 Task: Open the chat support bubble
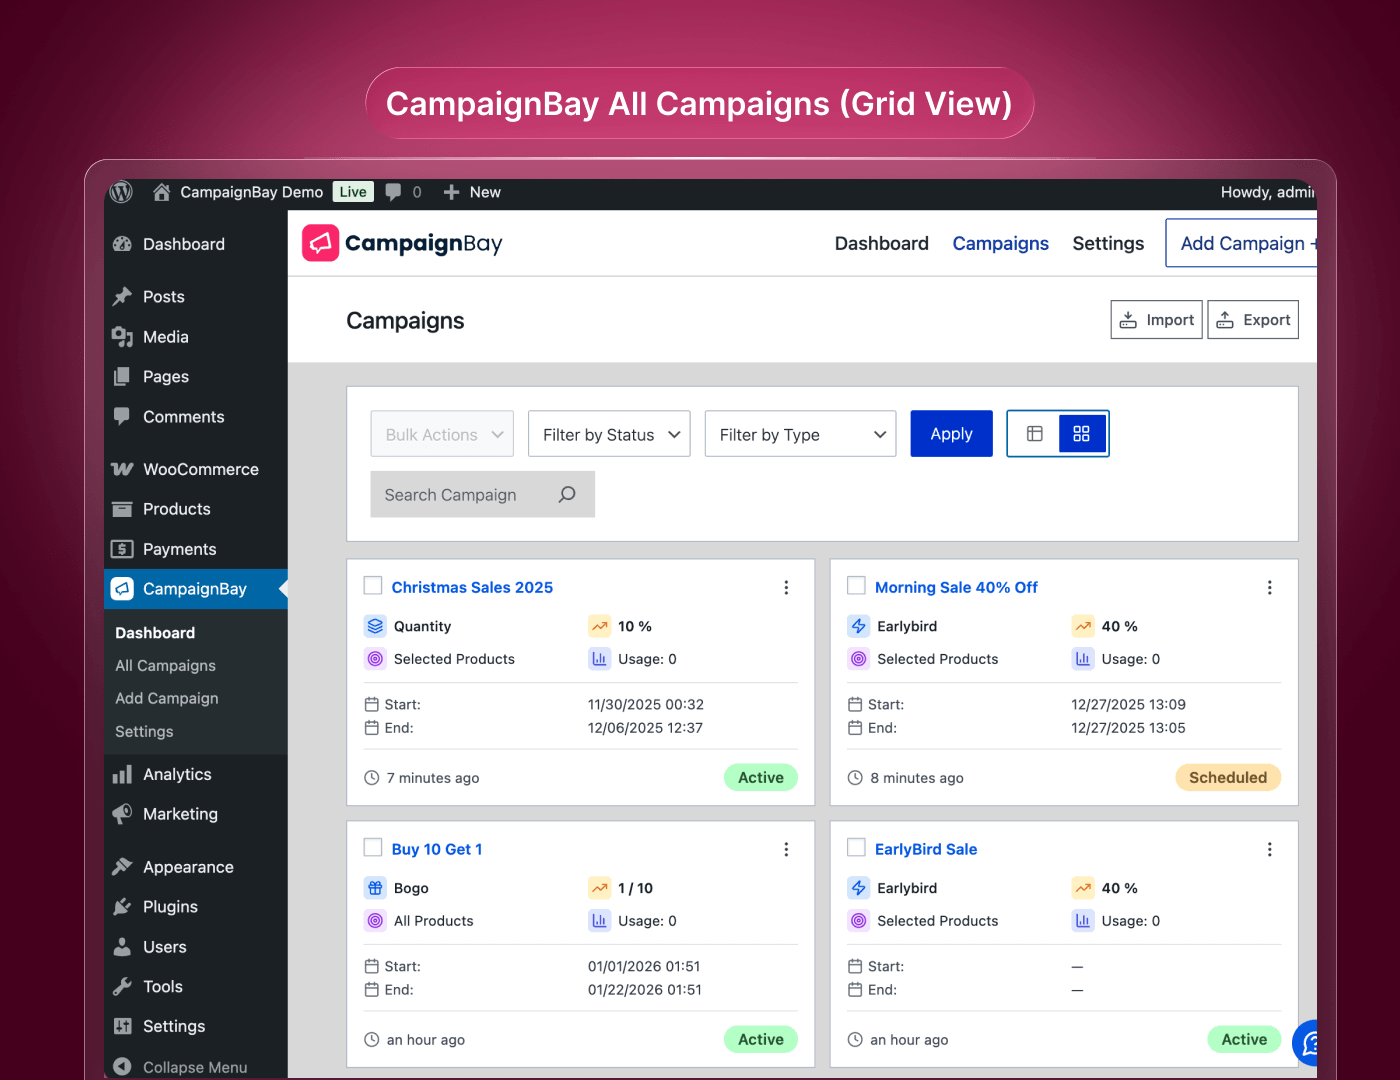pyautogui.click(x=1308, y=1043)
